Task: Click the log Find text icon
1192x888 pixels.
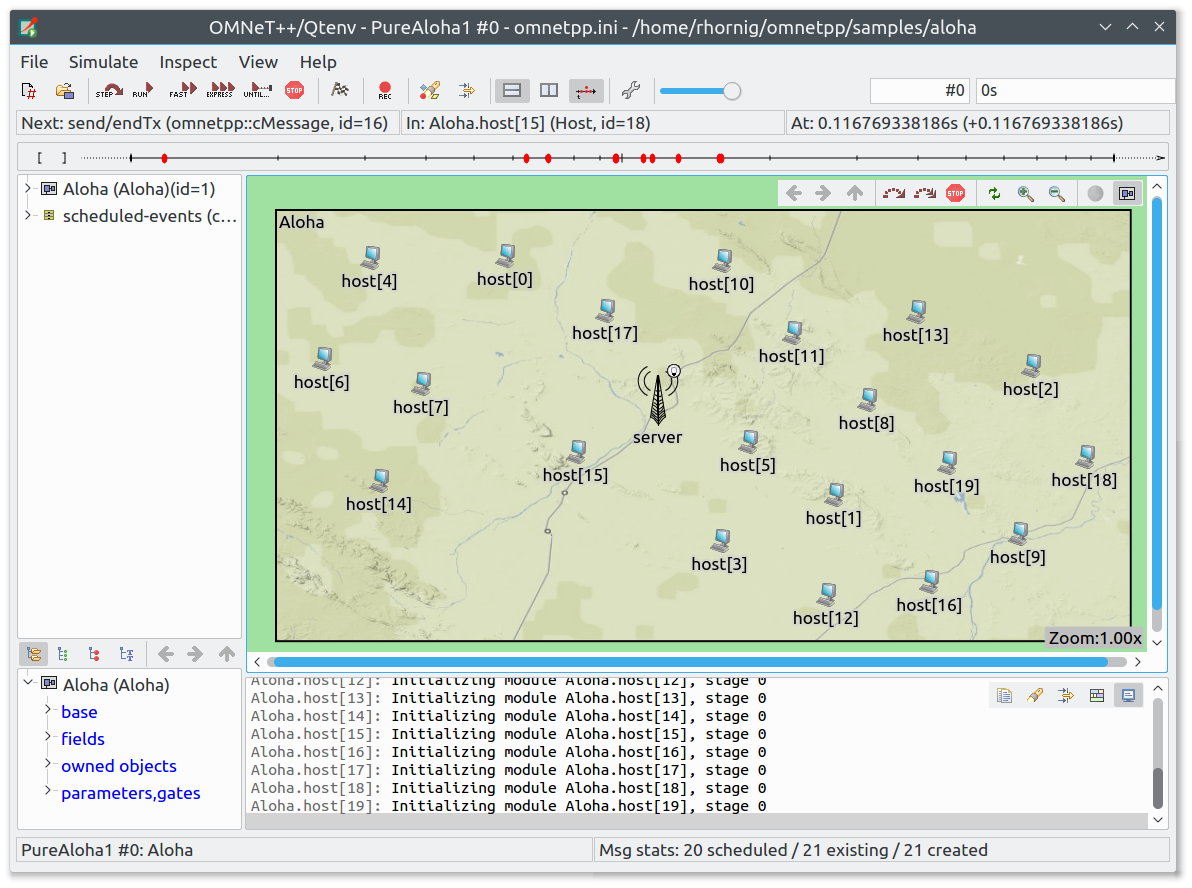Action: click(x=1035, y=696)
